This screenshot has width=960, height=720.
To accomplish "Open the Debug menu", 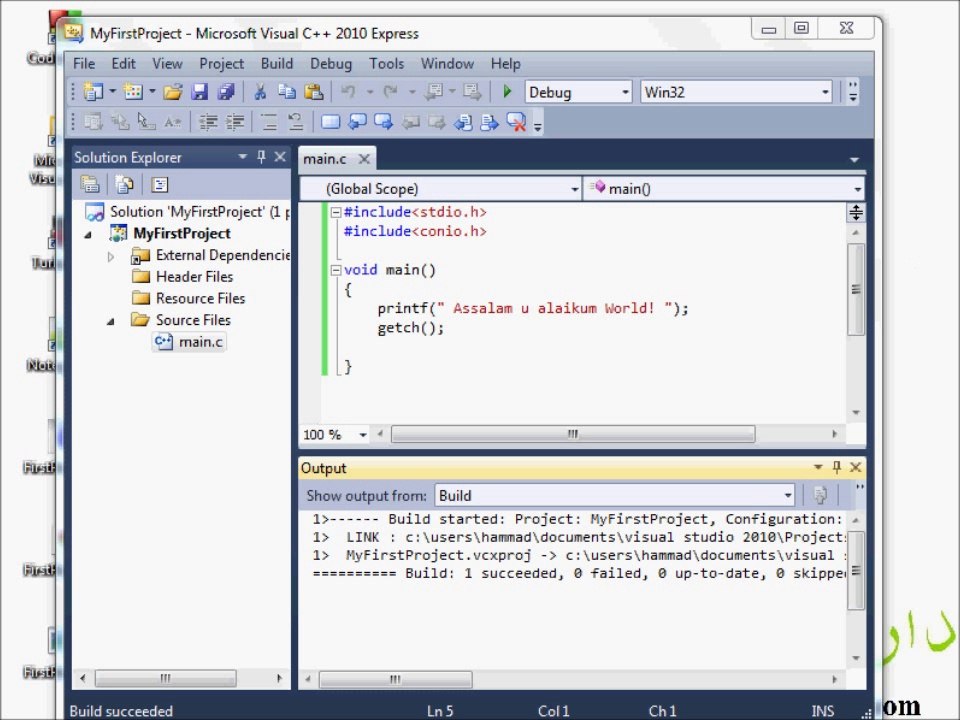I will [331, 64].
